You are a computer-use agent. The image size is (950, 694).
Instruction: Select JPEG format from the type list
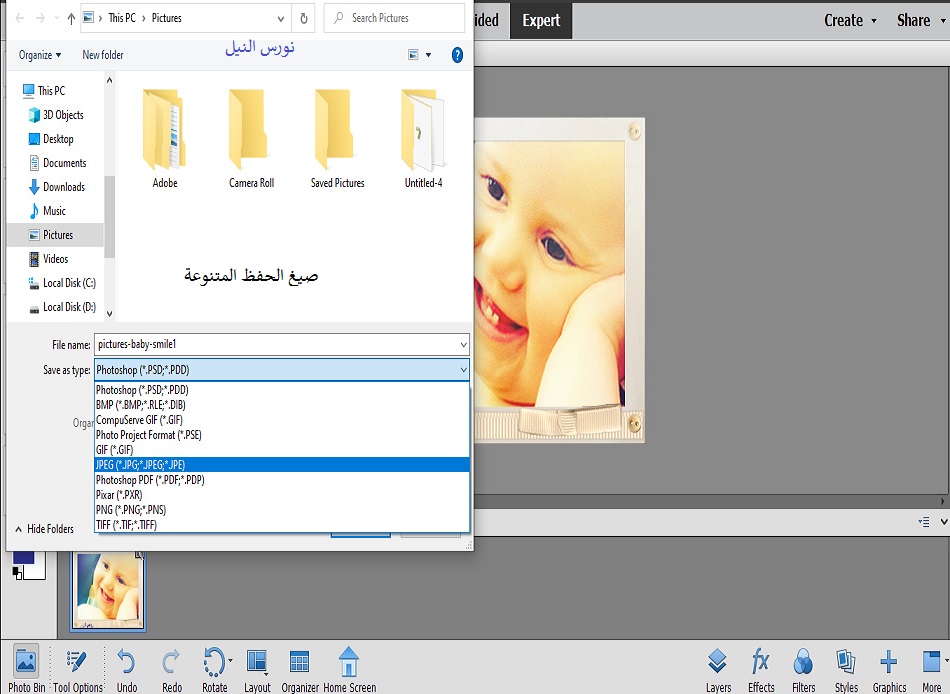[x=140, y=465]
